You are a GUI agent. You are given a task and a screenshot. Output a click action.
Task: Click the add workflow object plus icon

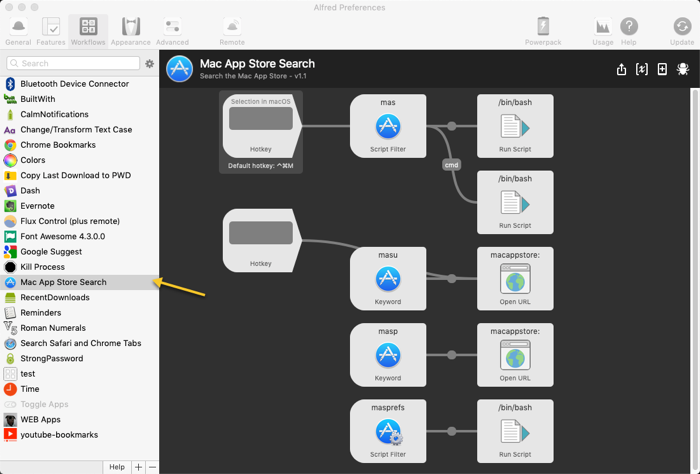pos(662,69)
